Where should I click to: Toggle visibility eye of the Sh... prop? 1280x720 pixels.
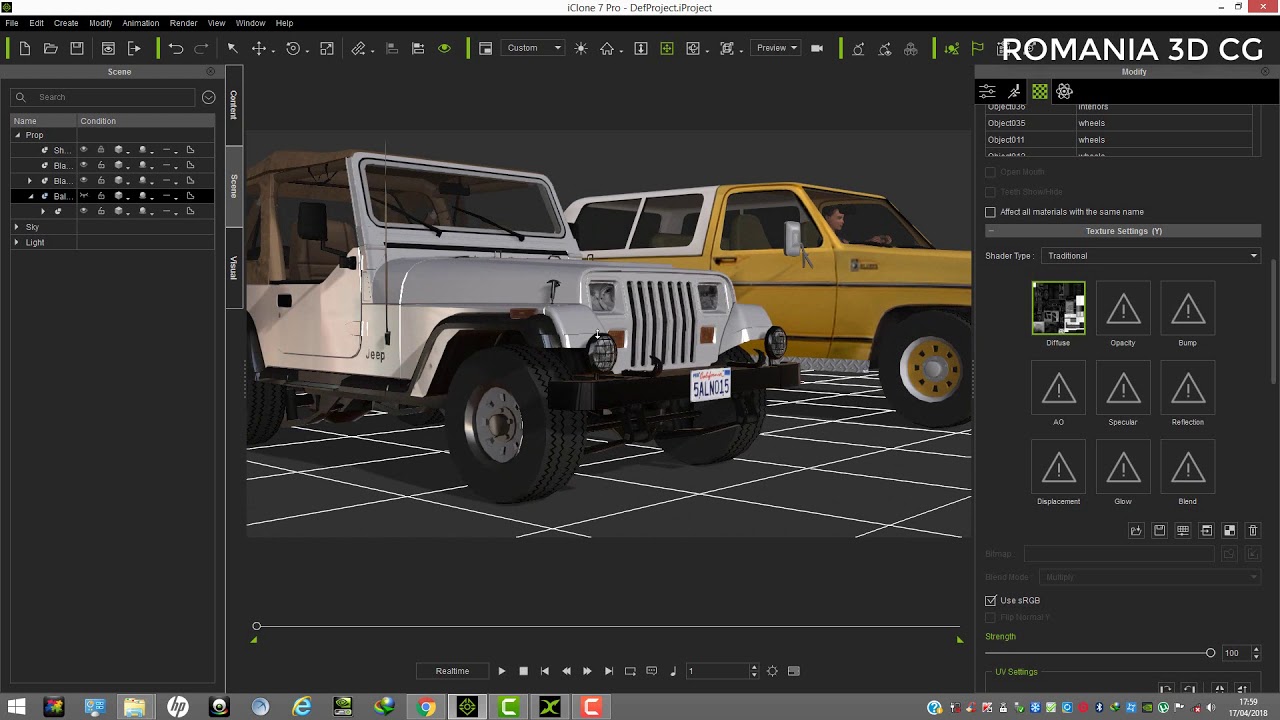pos(84,150)
